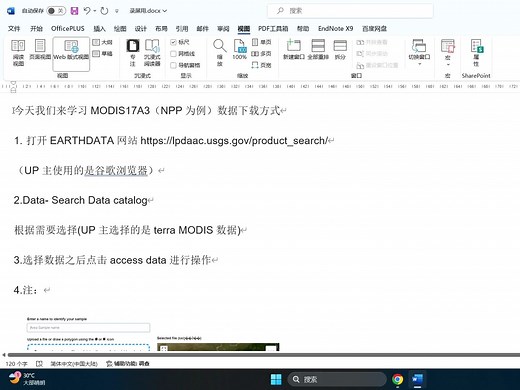520x390 pixels.
Task: Set zoom to 100%
Action: coord(240,49)
